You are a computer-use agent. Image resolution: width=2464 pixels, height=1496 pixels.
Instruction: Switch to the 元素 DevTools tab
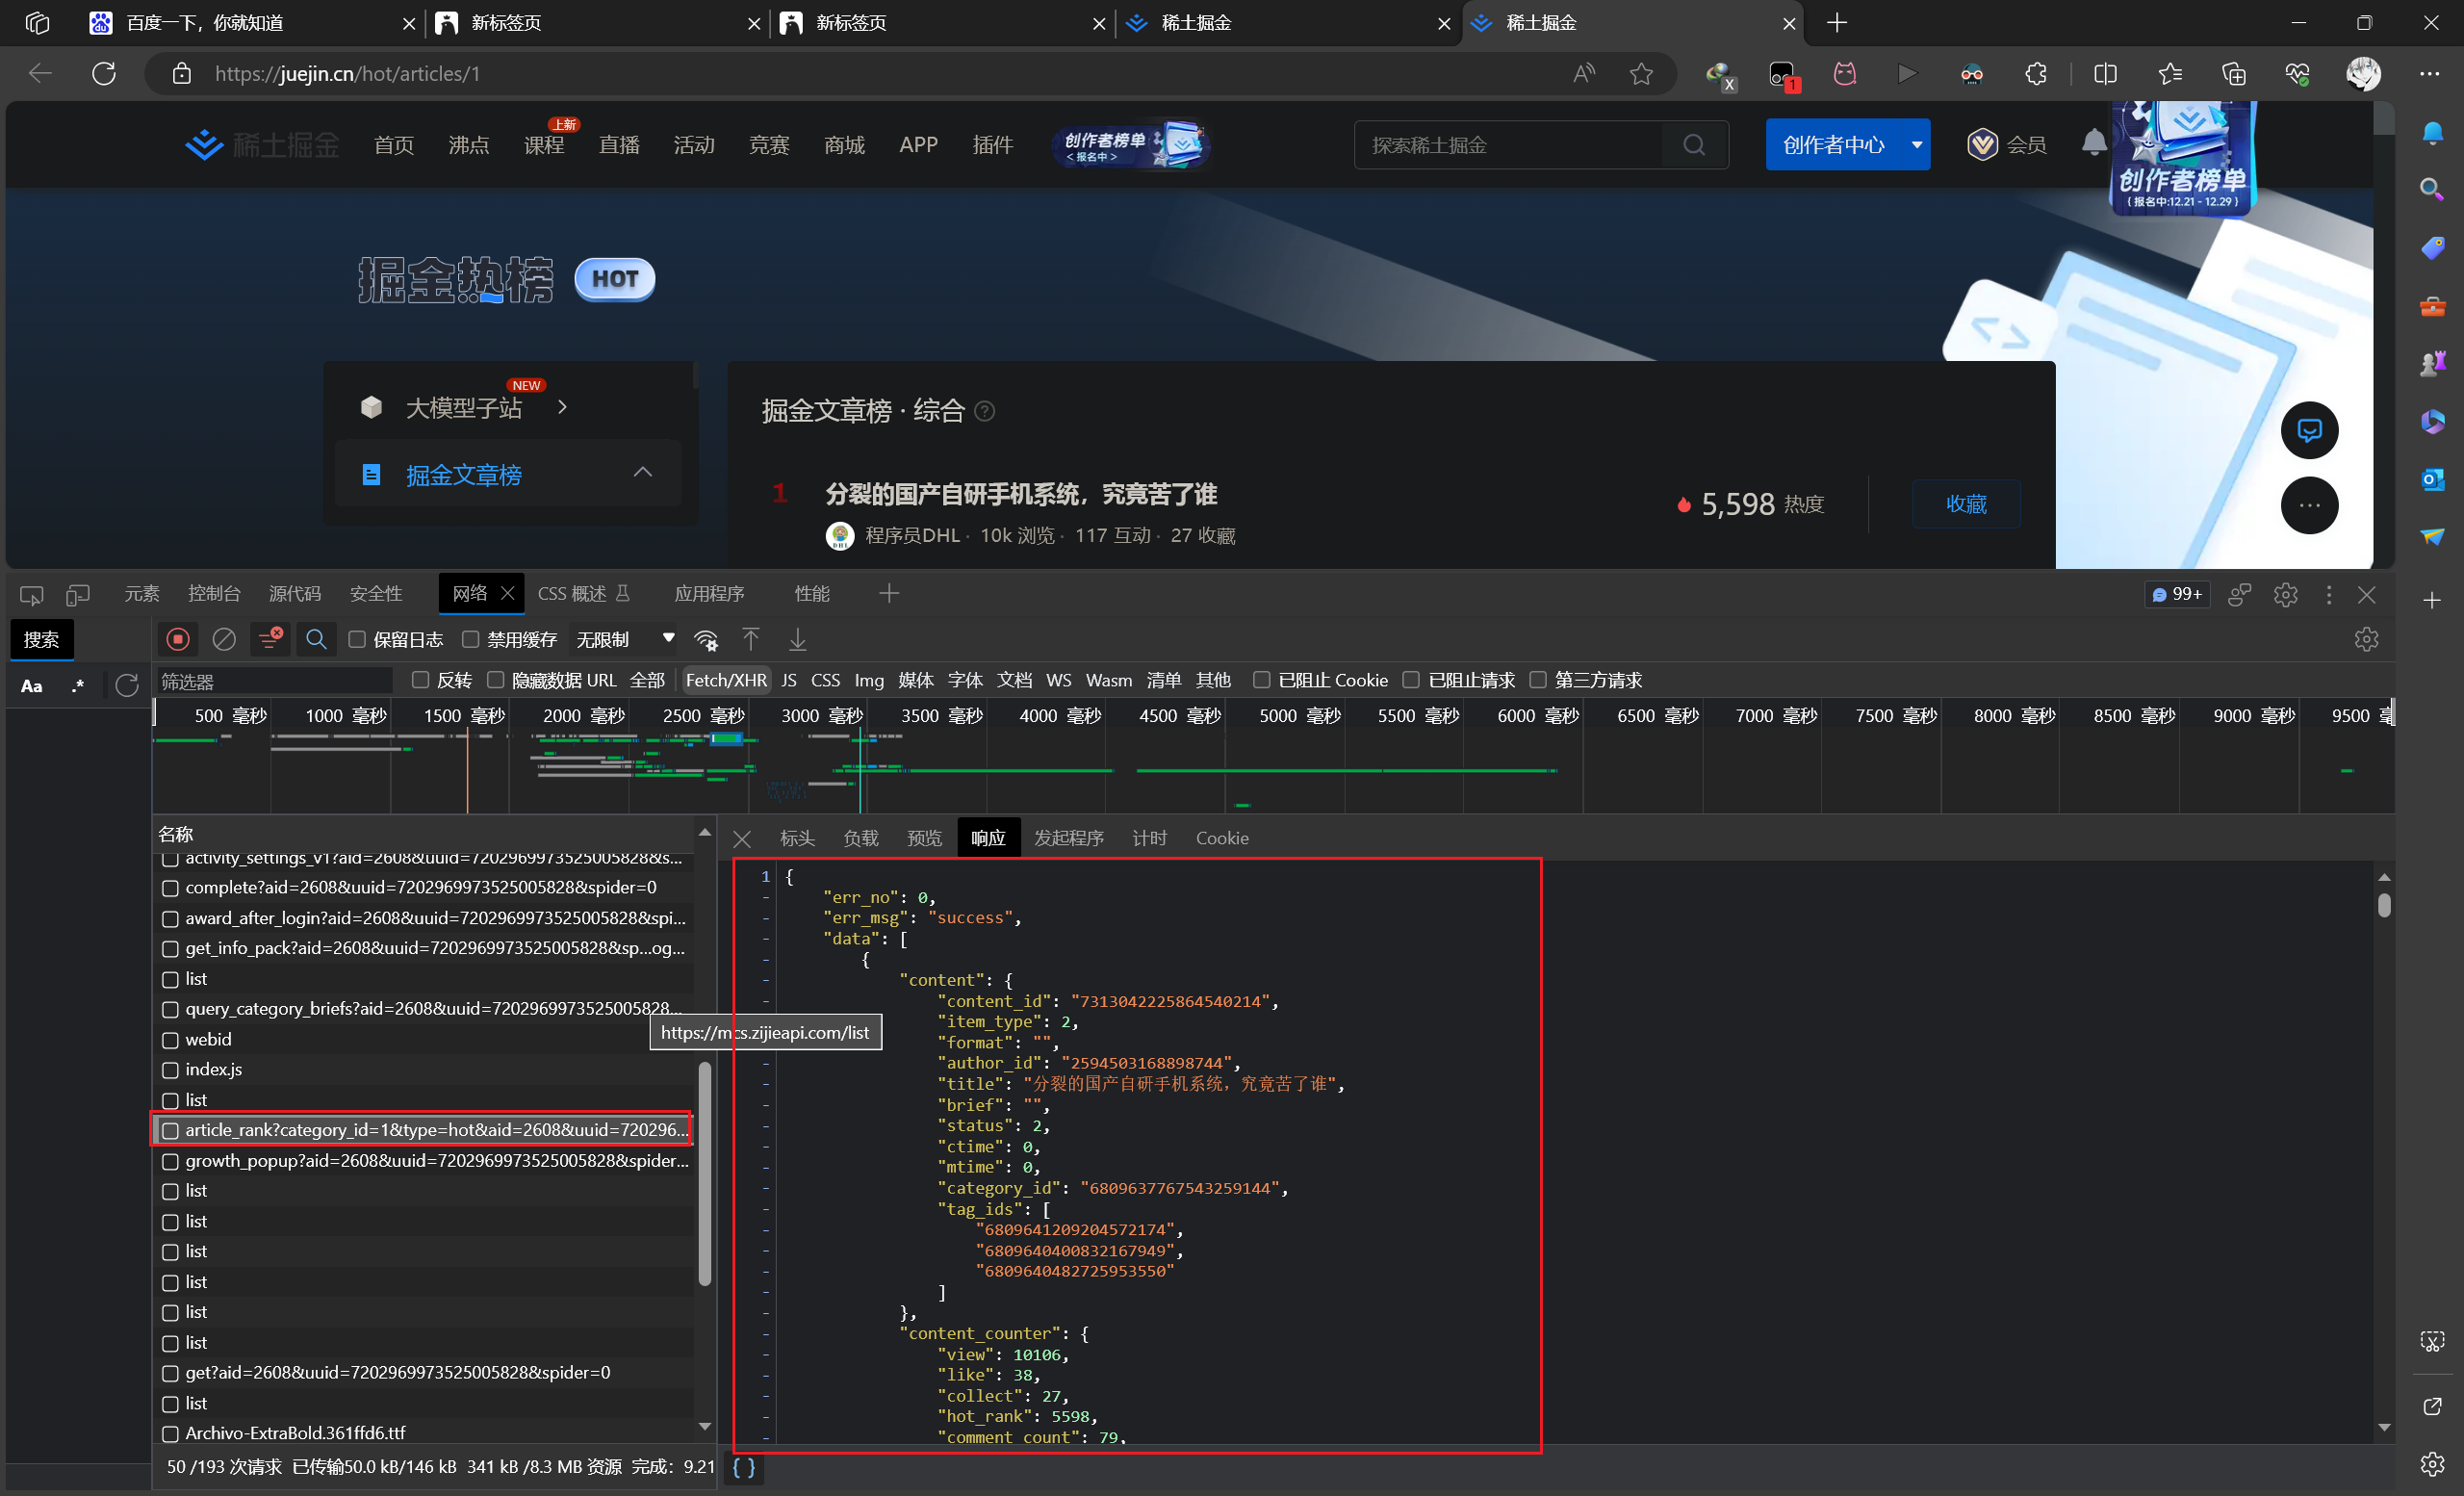(141, 594)
